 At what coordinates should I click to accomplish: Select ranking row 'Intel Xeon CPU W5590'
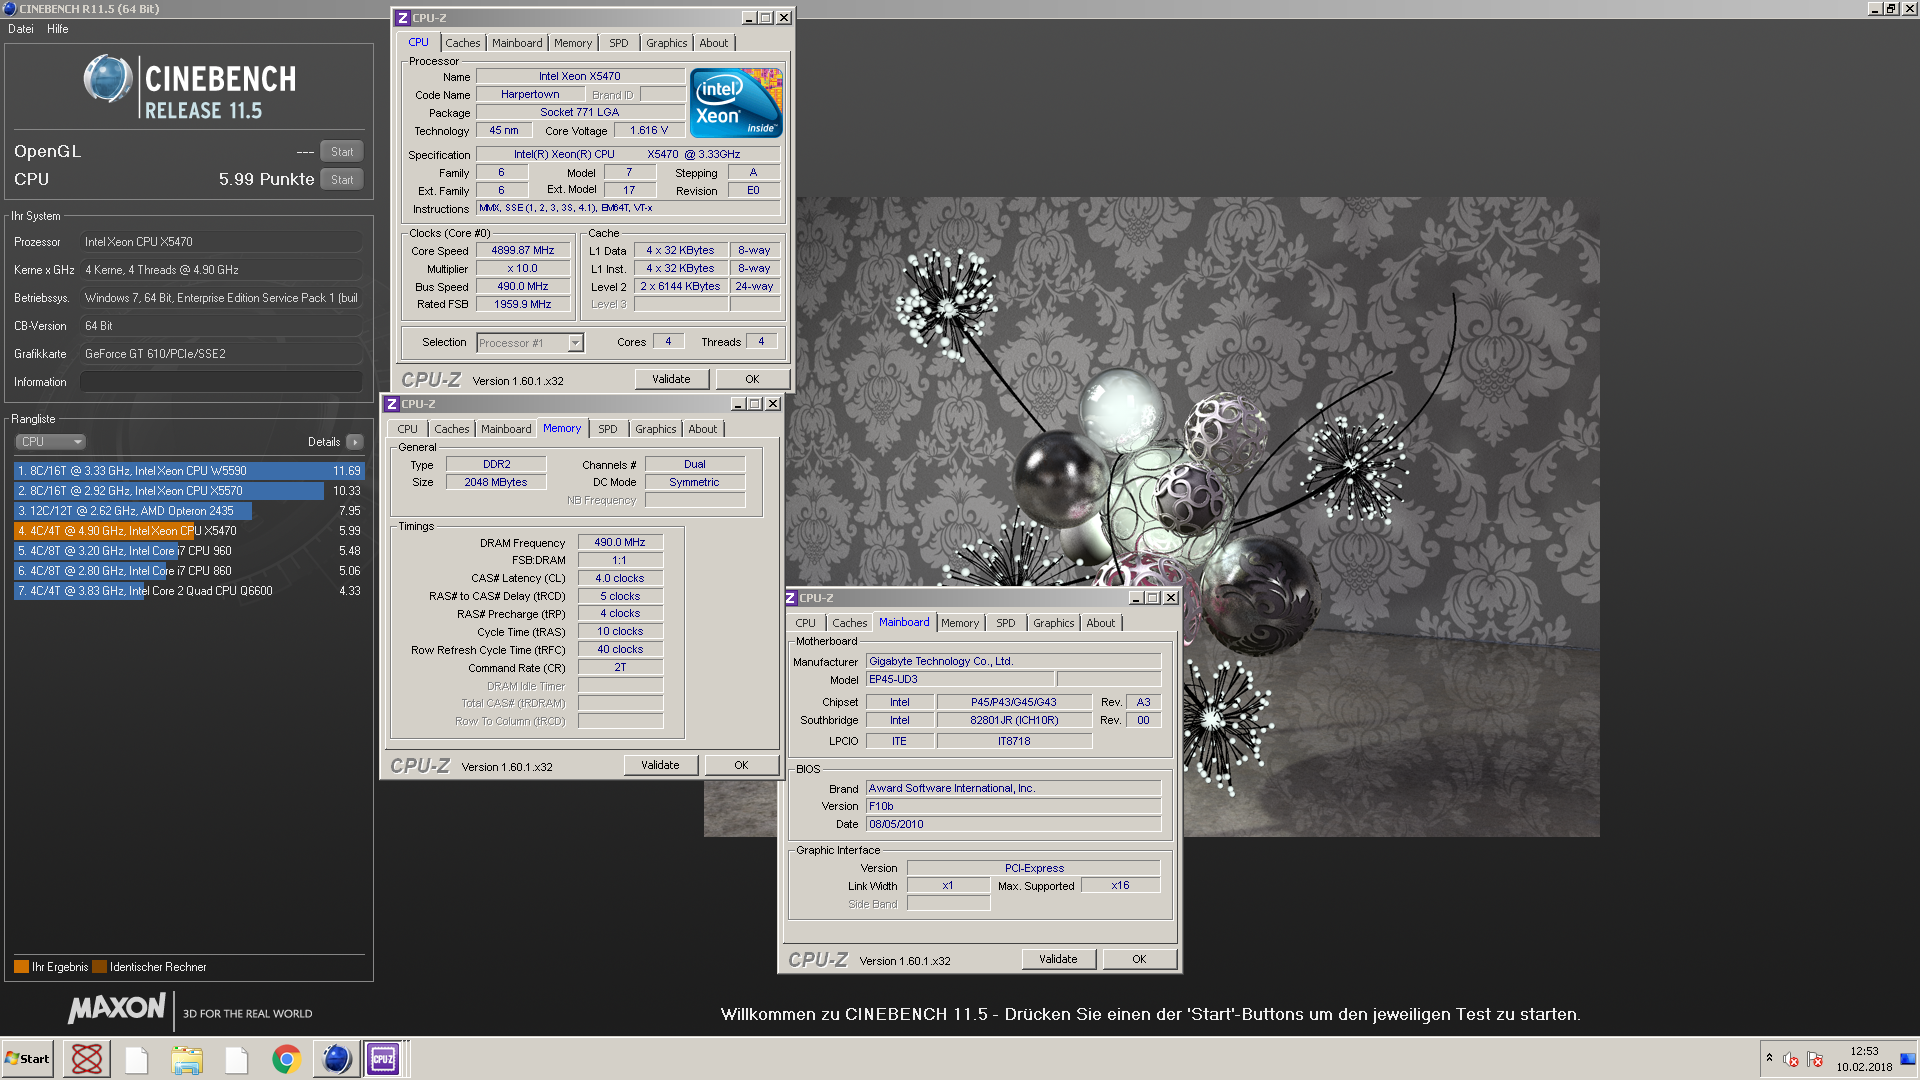(x=189, y=471)
